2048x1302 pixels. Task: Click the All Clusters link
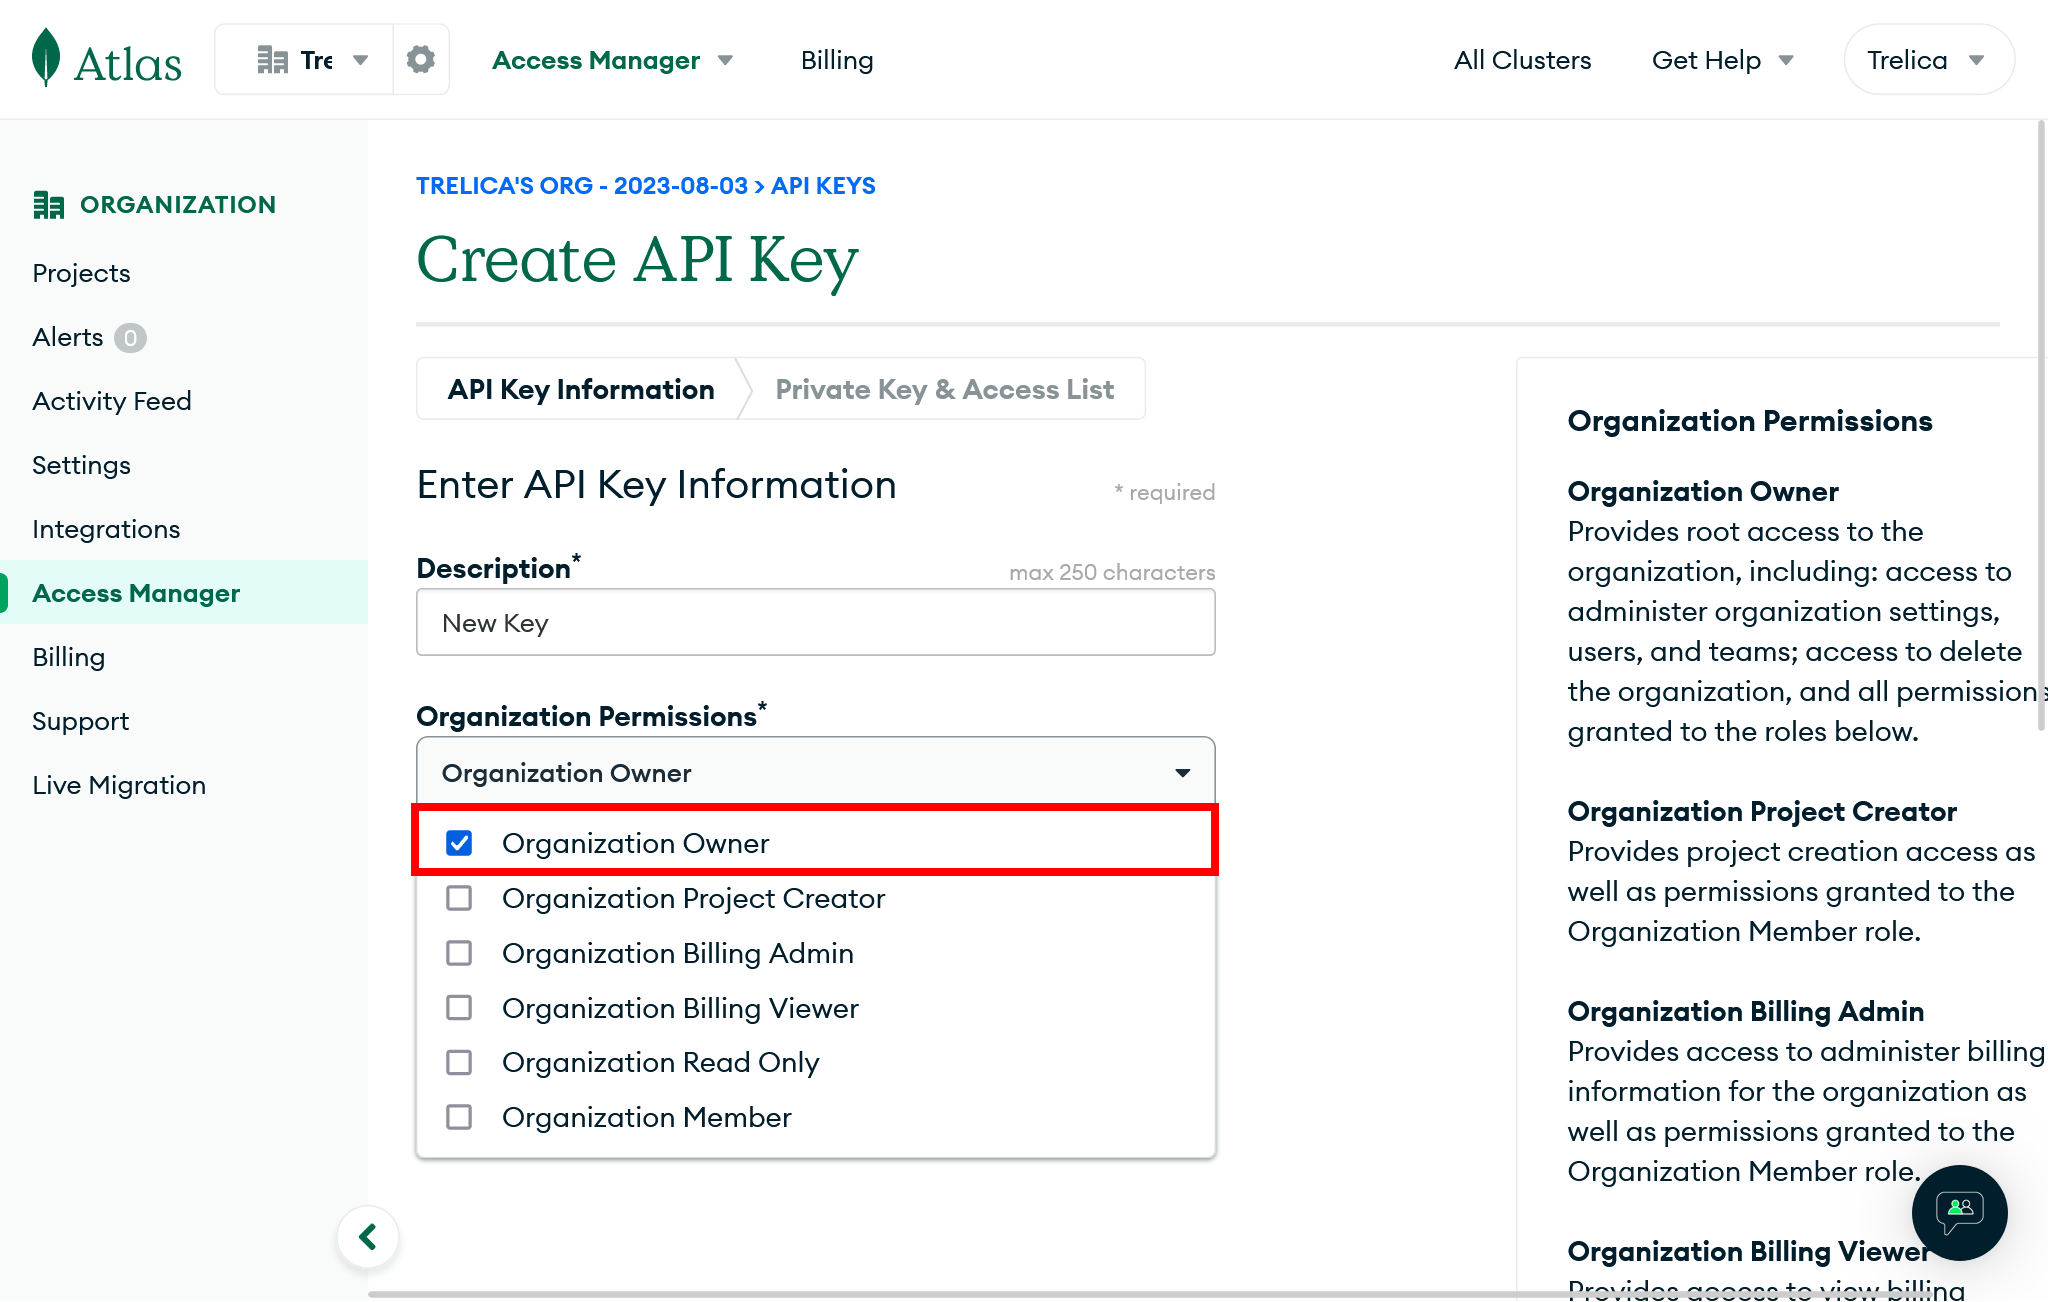(1522, 60)
